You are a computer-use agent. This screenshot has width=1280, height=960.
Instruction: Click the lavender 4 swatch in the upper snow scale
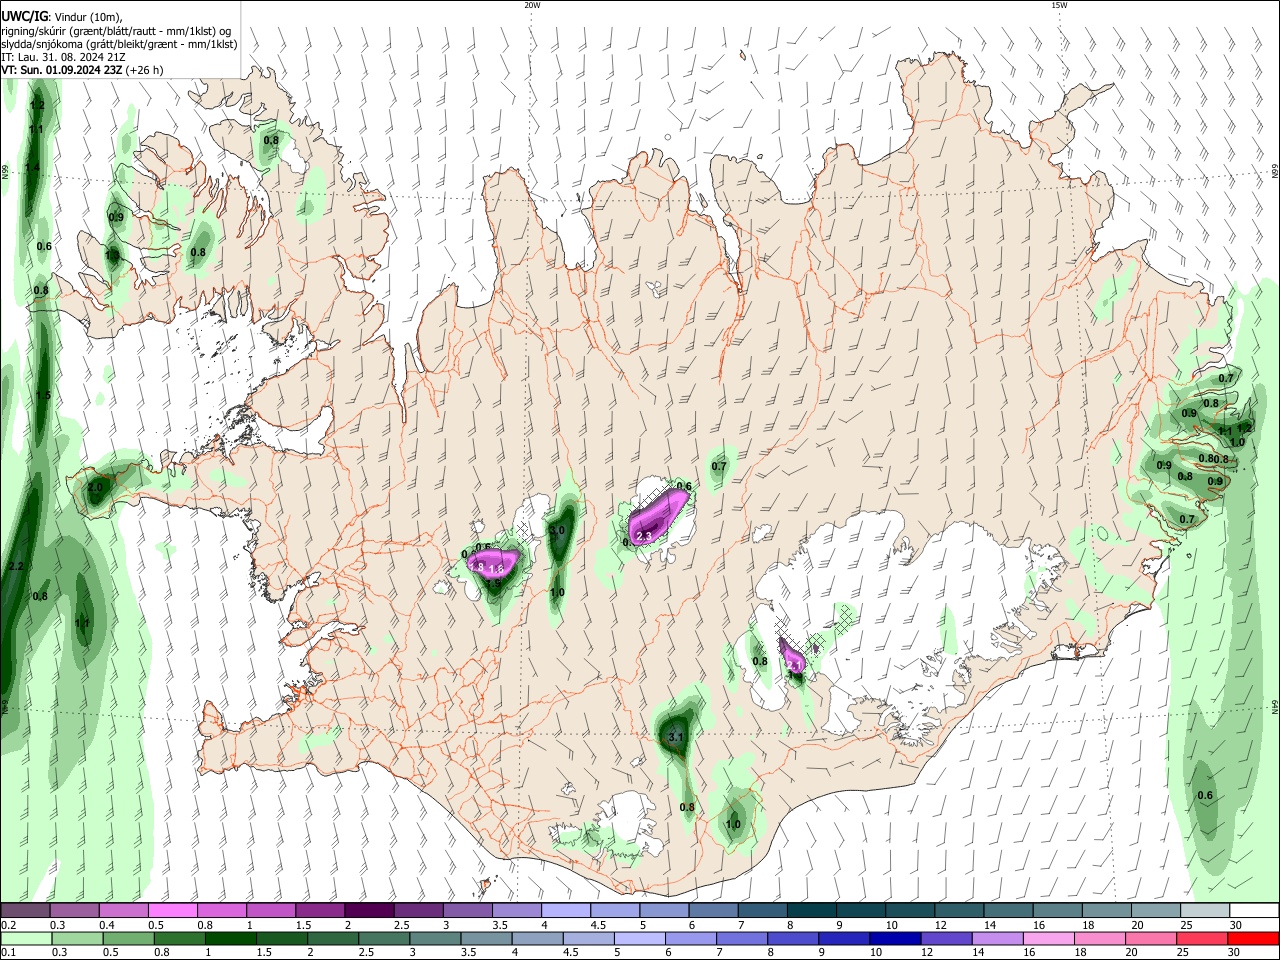point(566,911)
